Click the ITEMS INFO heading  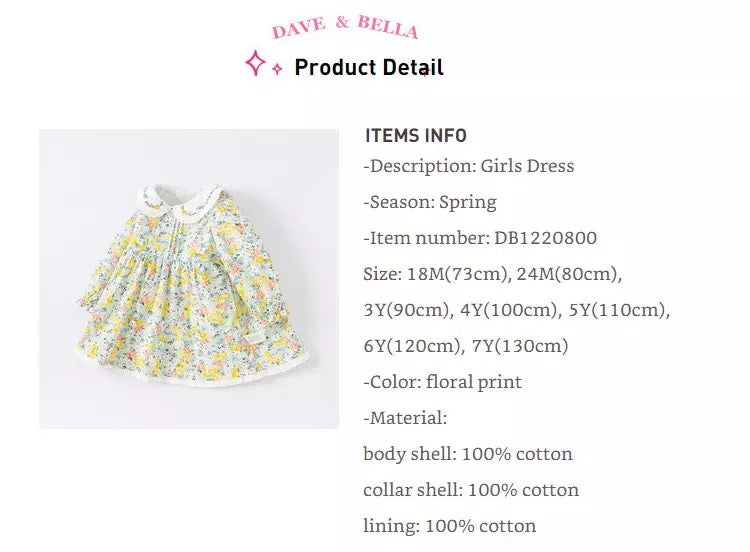point(416,136)
